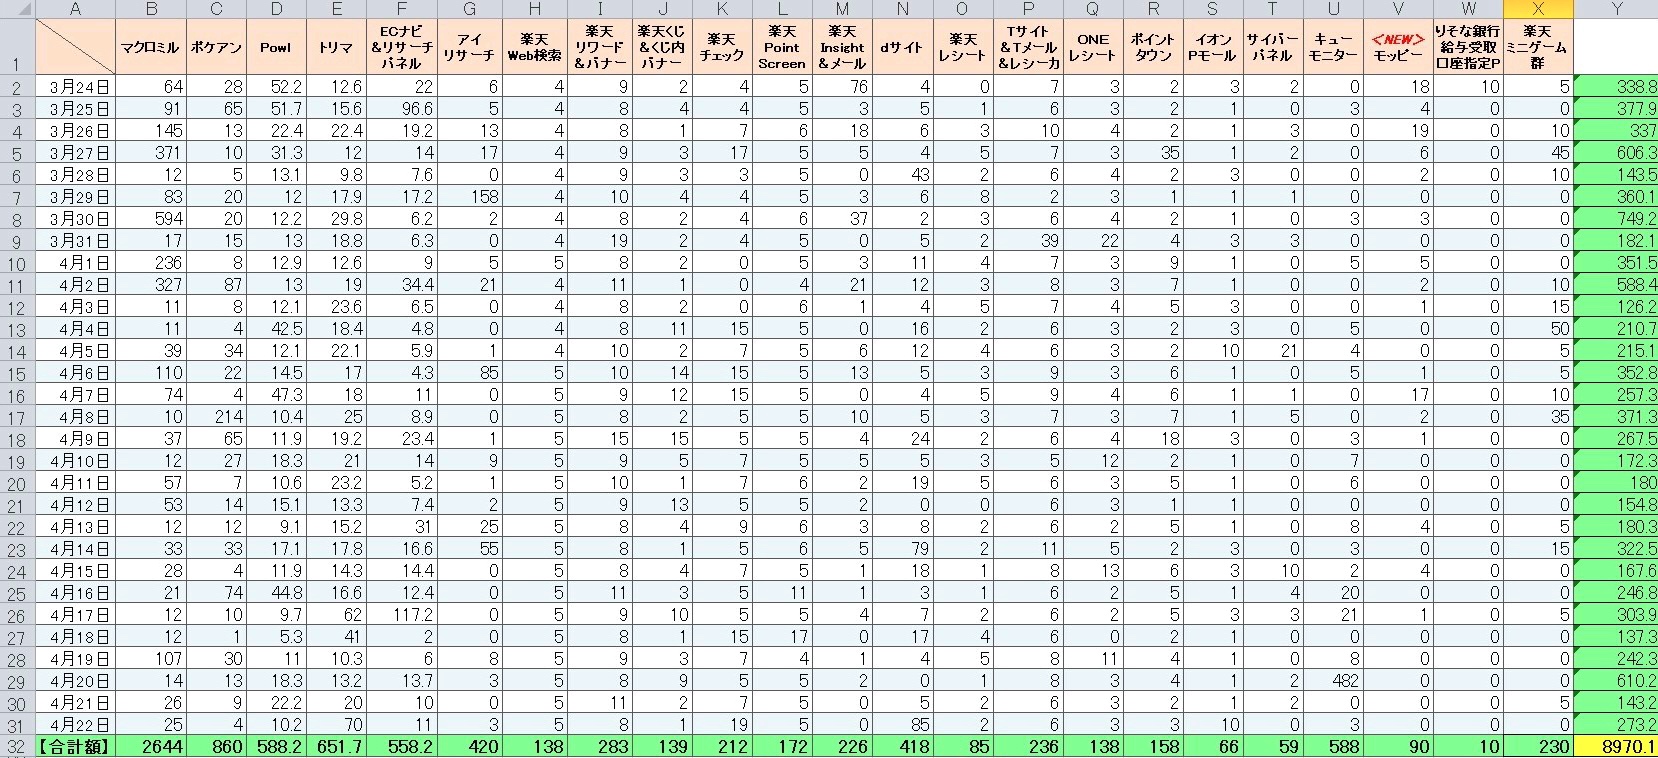Click the ECナビ&リサーチパネル header cell
Image resolution: width=1658 pixels, height=758 pixels.
[401, 47]
